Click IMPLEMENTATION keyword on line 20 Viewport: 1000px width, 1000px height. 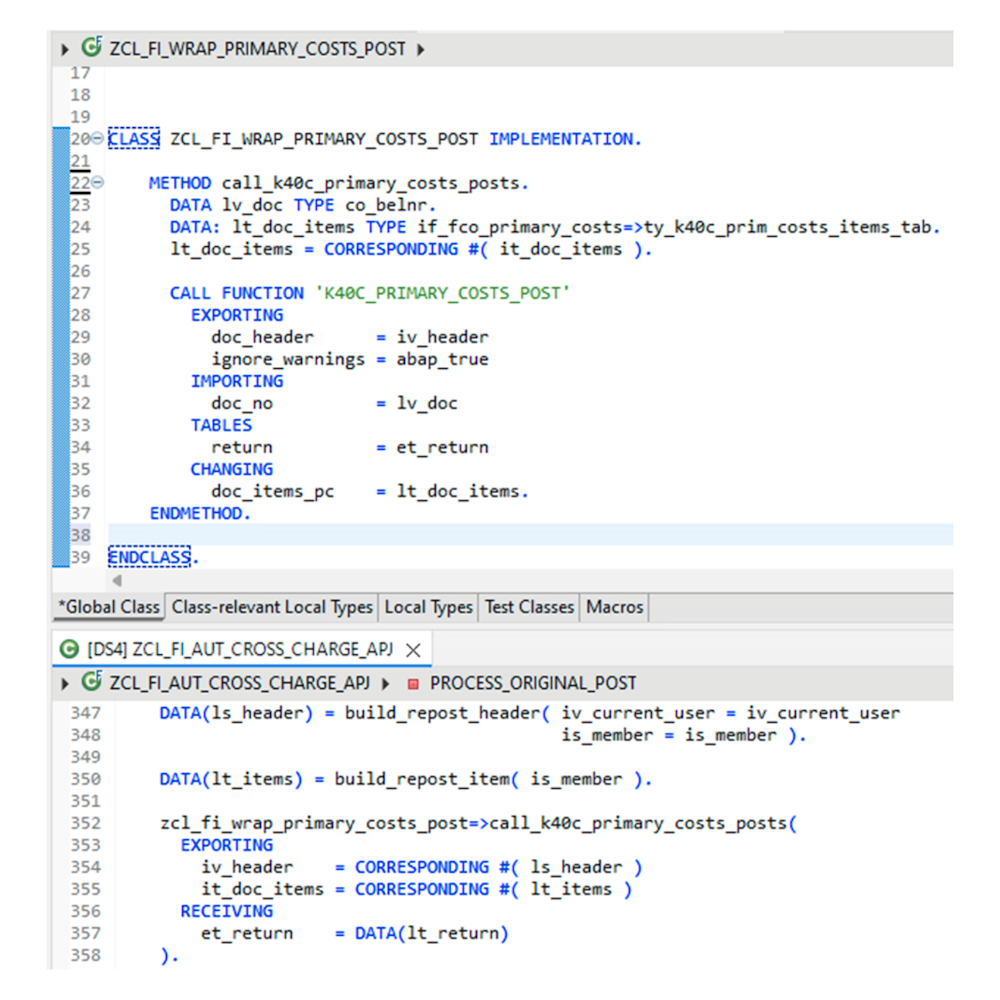(x=561, y=138)
